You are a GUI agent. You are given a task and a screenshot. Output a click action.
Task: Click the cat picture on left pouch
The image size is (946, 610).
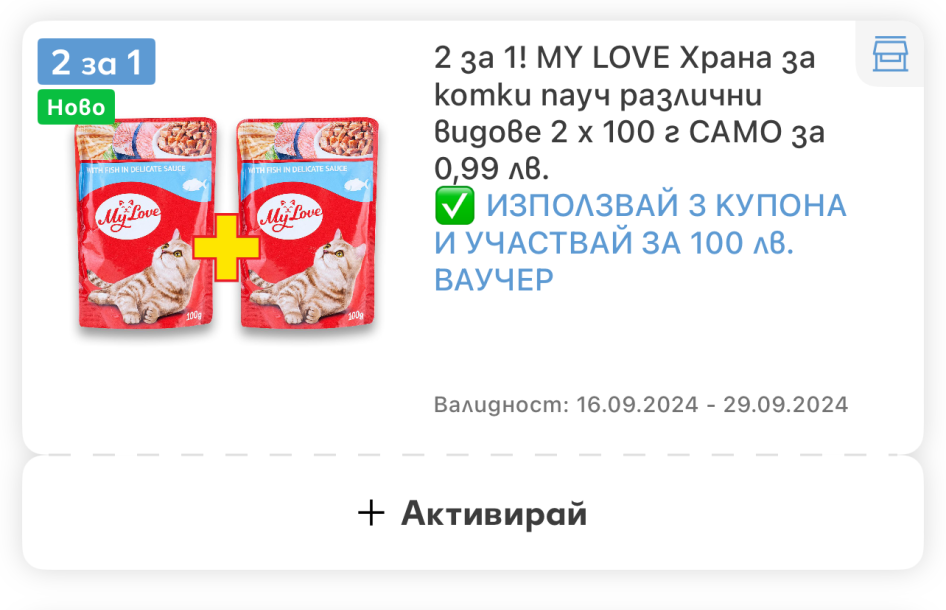point(147,278)
